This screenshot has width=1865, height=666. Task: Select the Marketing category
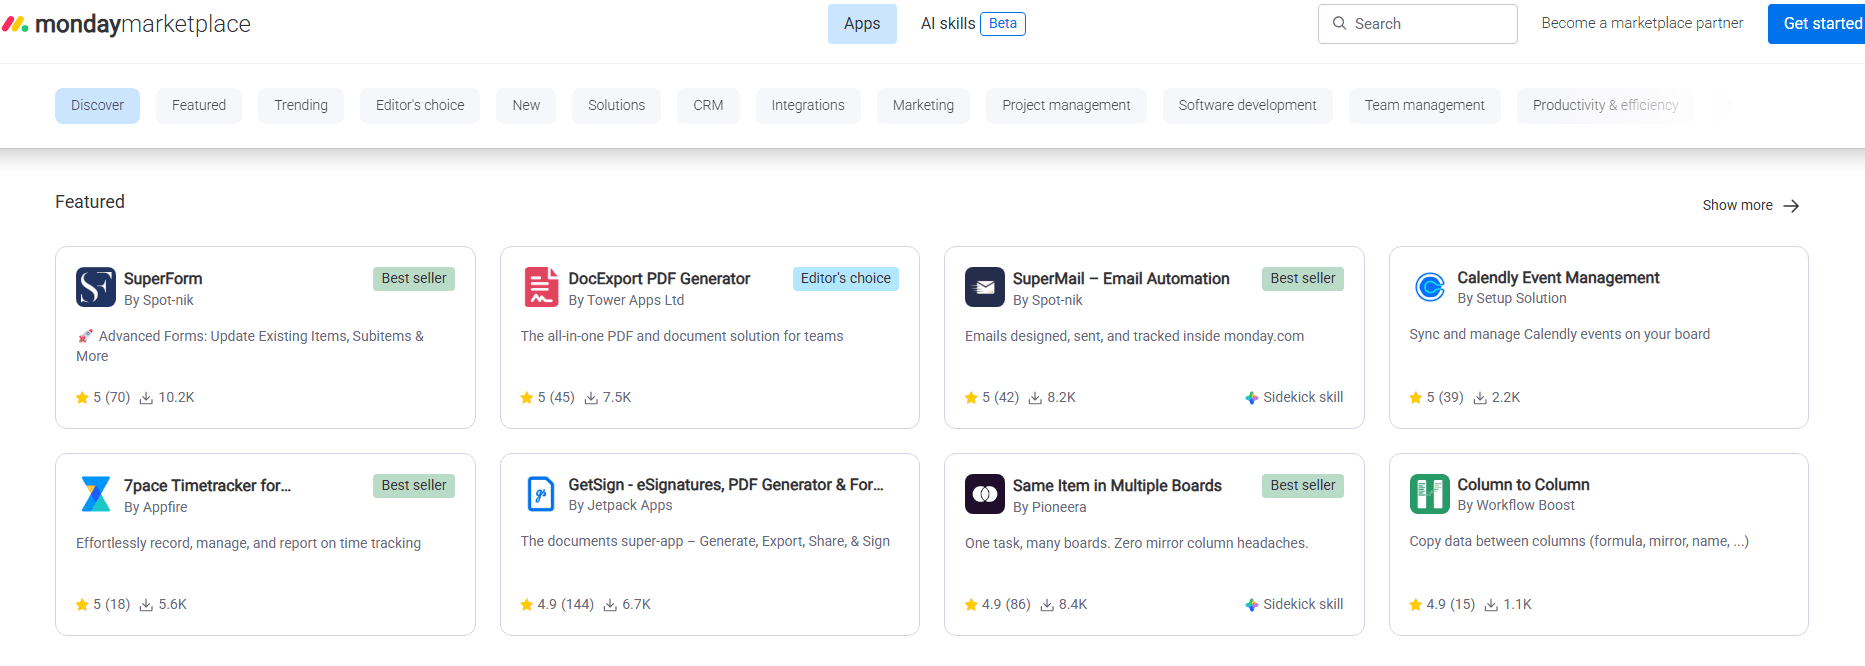[x=923, y=106]
